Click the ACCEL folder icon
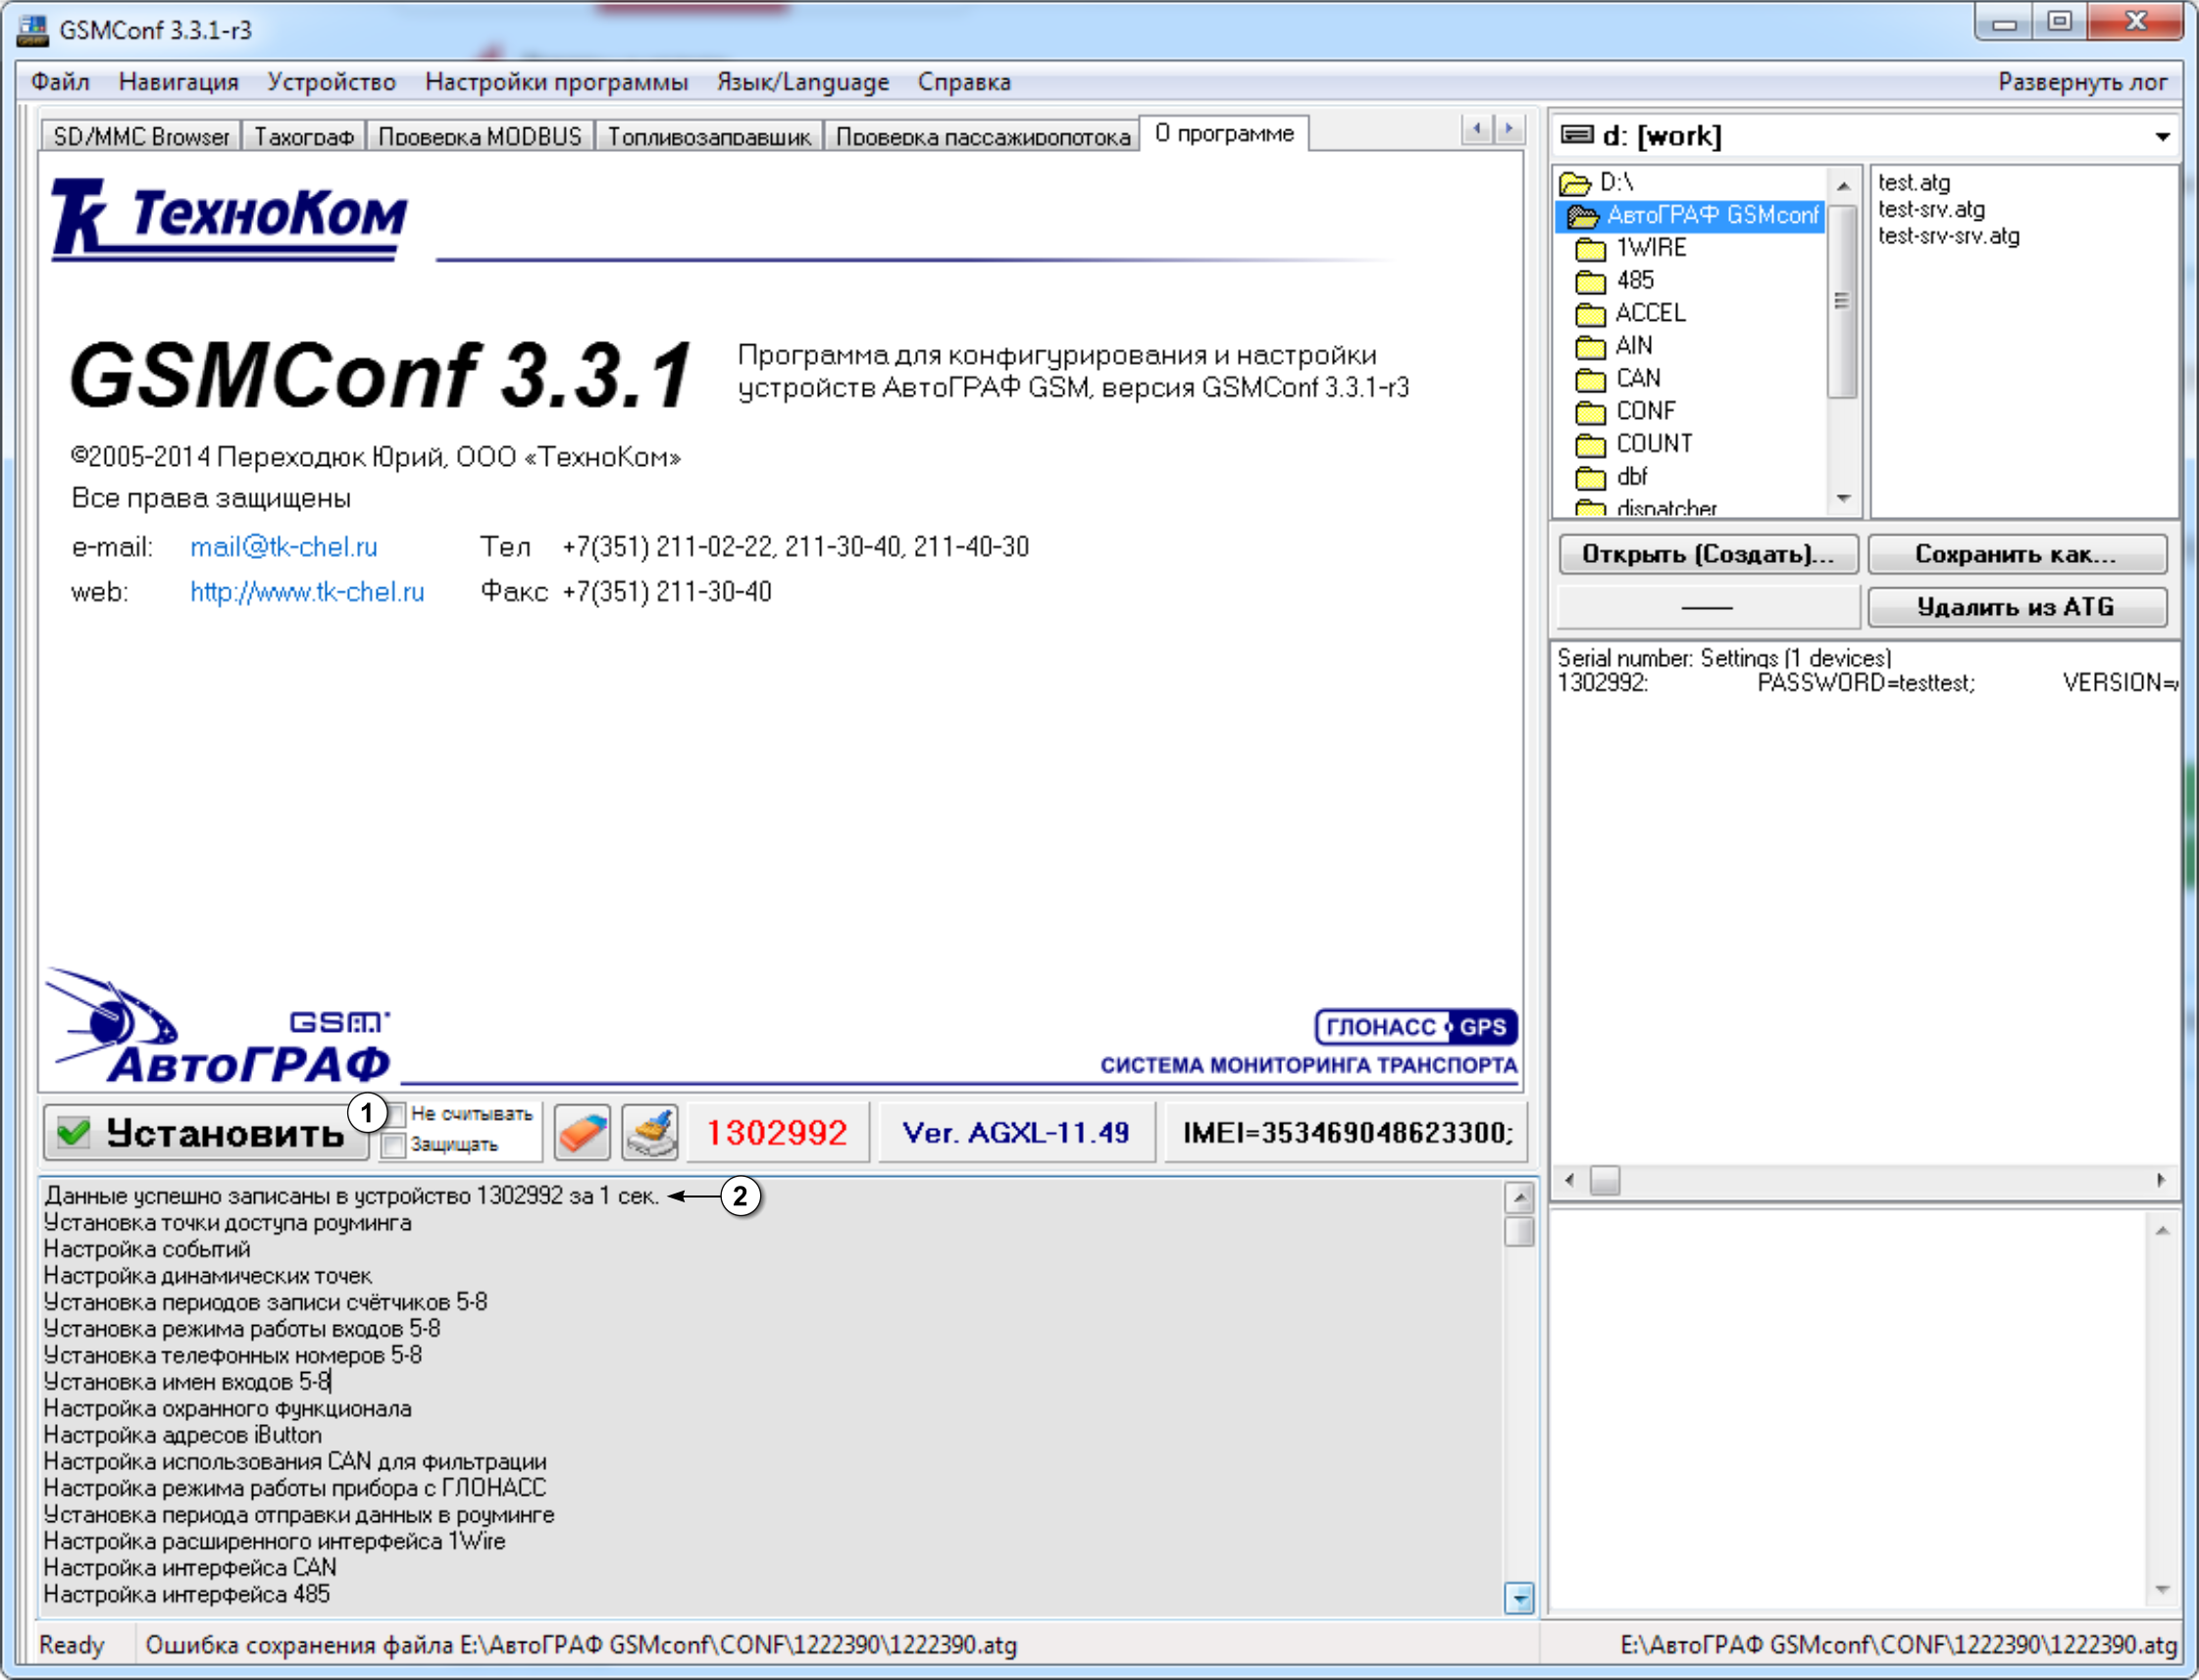This screenshot has width=2199, height=1680. [x=1590, y=314]
